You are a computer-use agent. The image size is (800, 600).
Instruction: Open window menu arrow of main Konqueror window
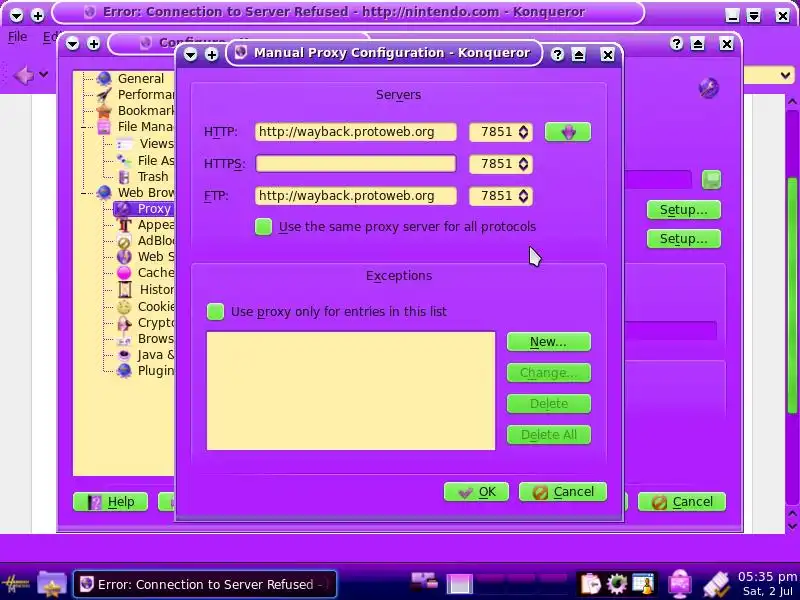tap(16, 15)
